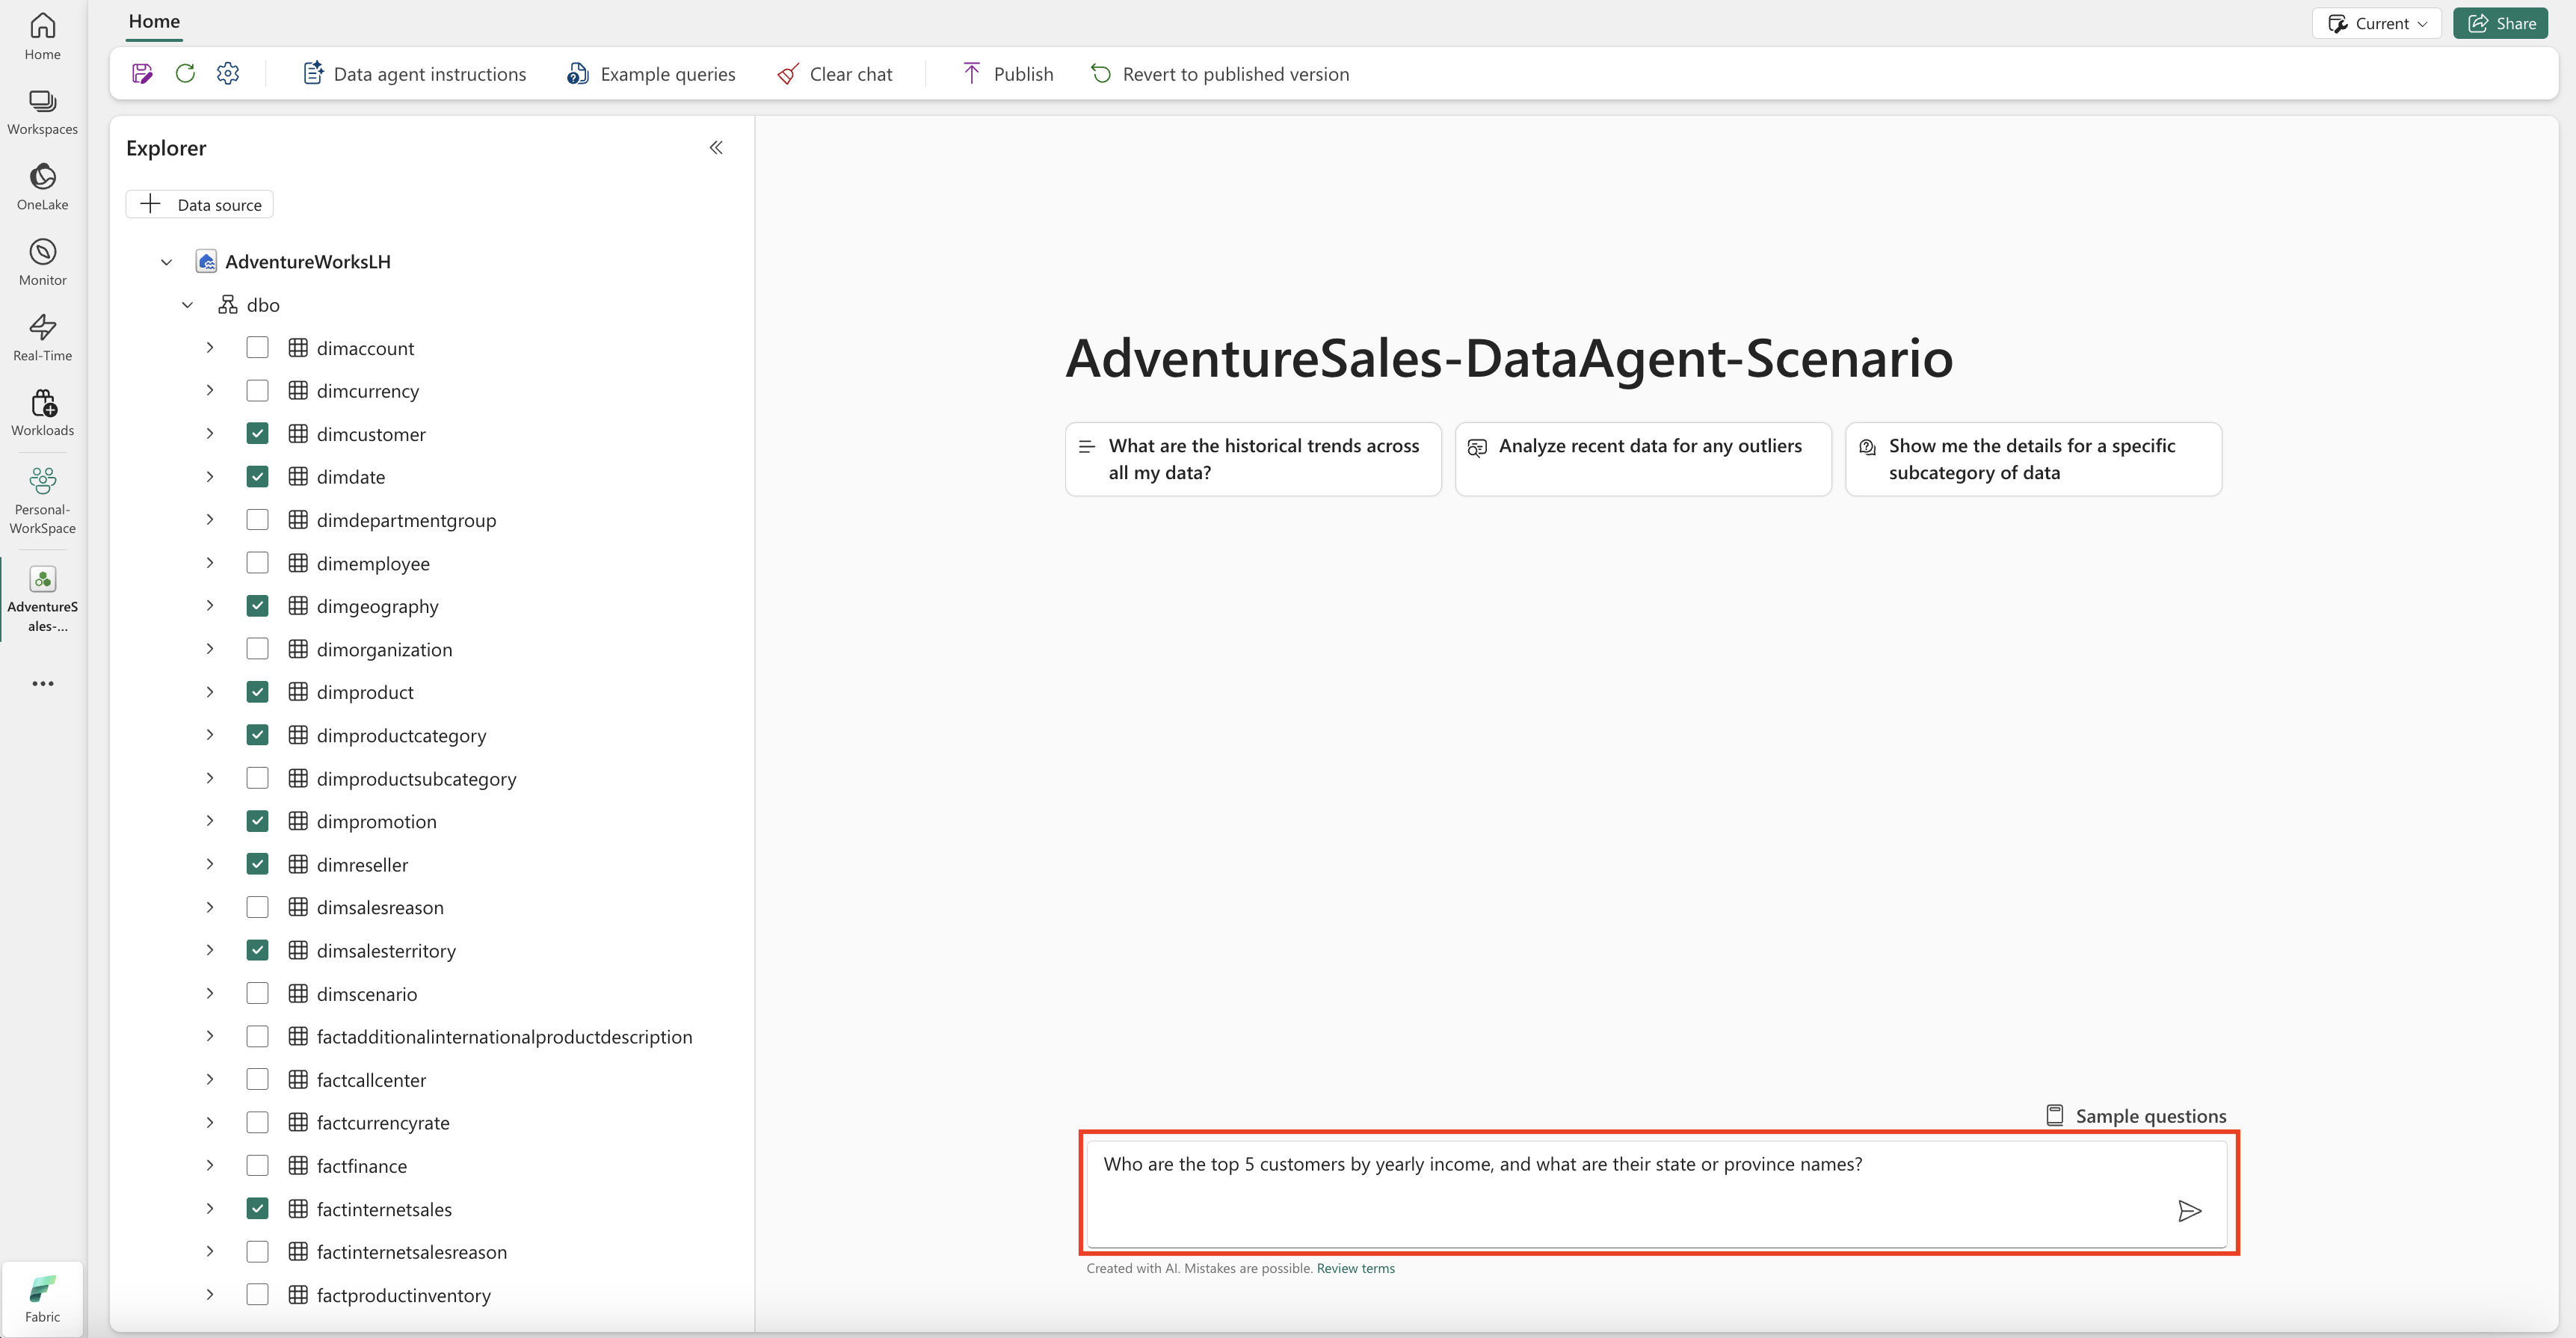Open Personal-WorkSpace in the sidebar
This screenshot has width=2576, height=1338.
coord(42,500)
